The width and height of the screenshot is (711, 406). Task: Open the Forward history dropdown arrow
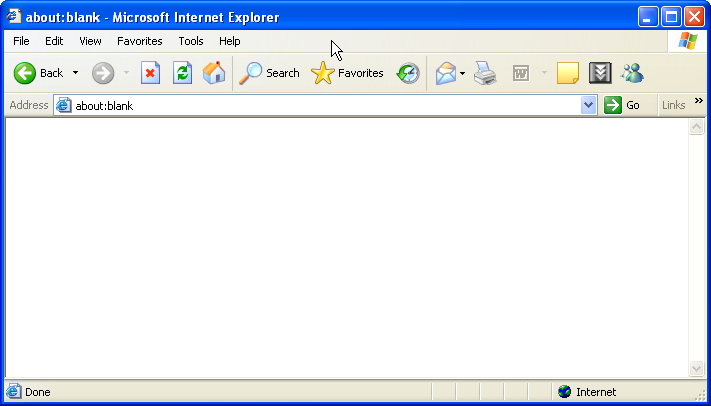(x=127, y=73)
